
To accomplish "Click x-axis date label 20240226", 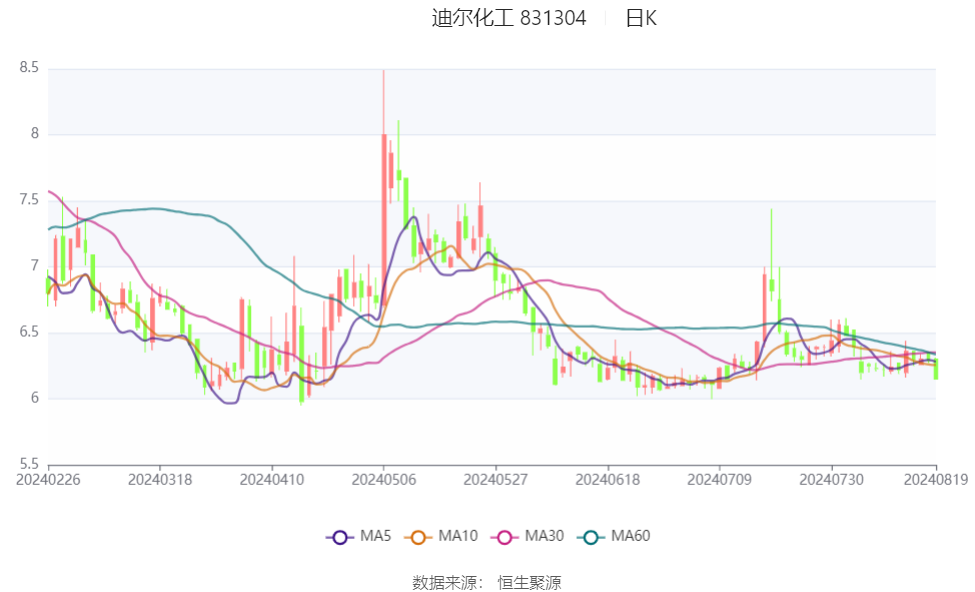I will [x=48, y=480].
